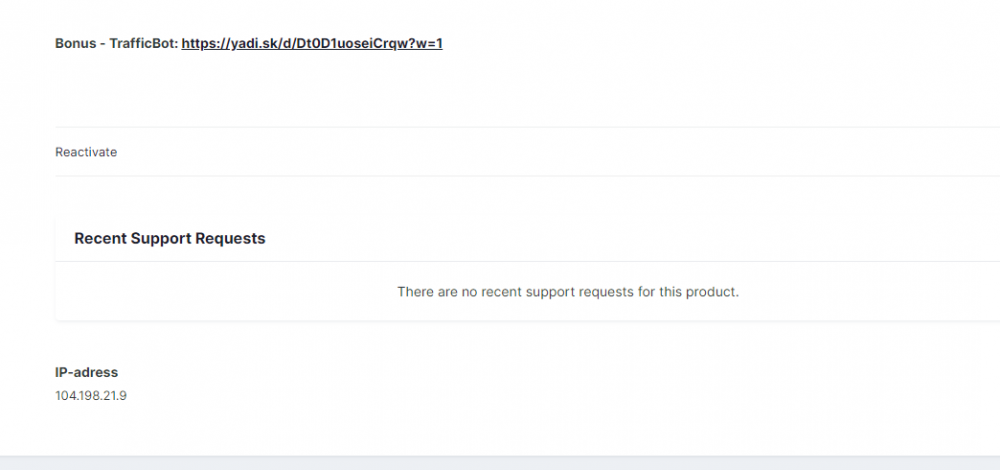Click the divider line above Reactivate

click(x=500, y=127)
